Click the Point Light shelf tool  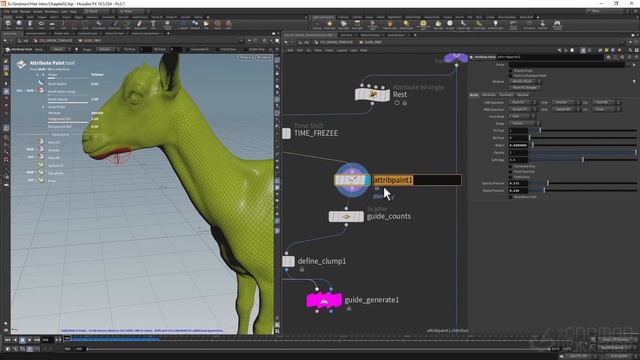pos(329,25)
